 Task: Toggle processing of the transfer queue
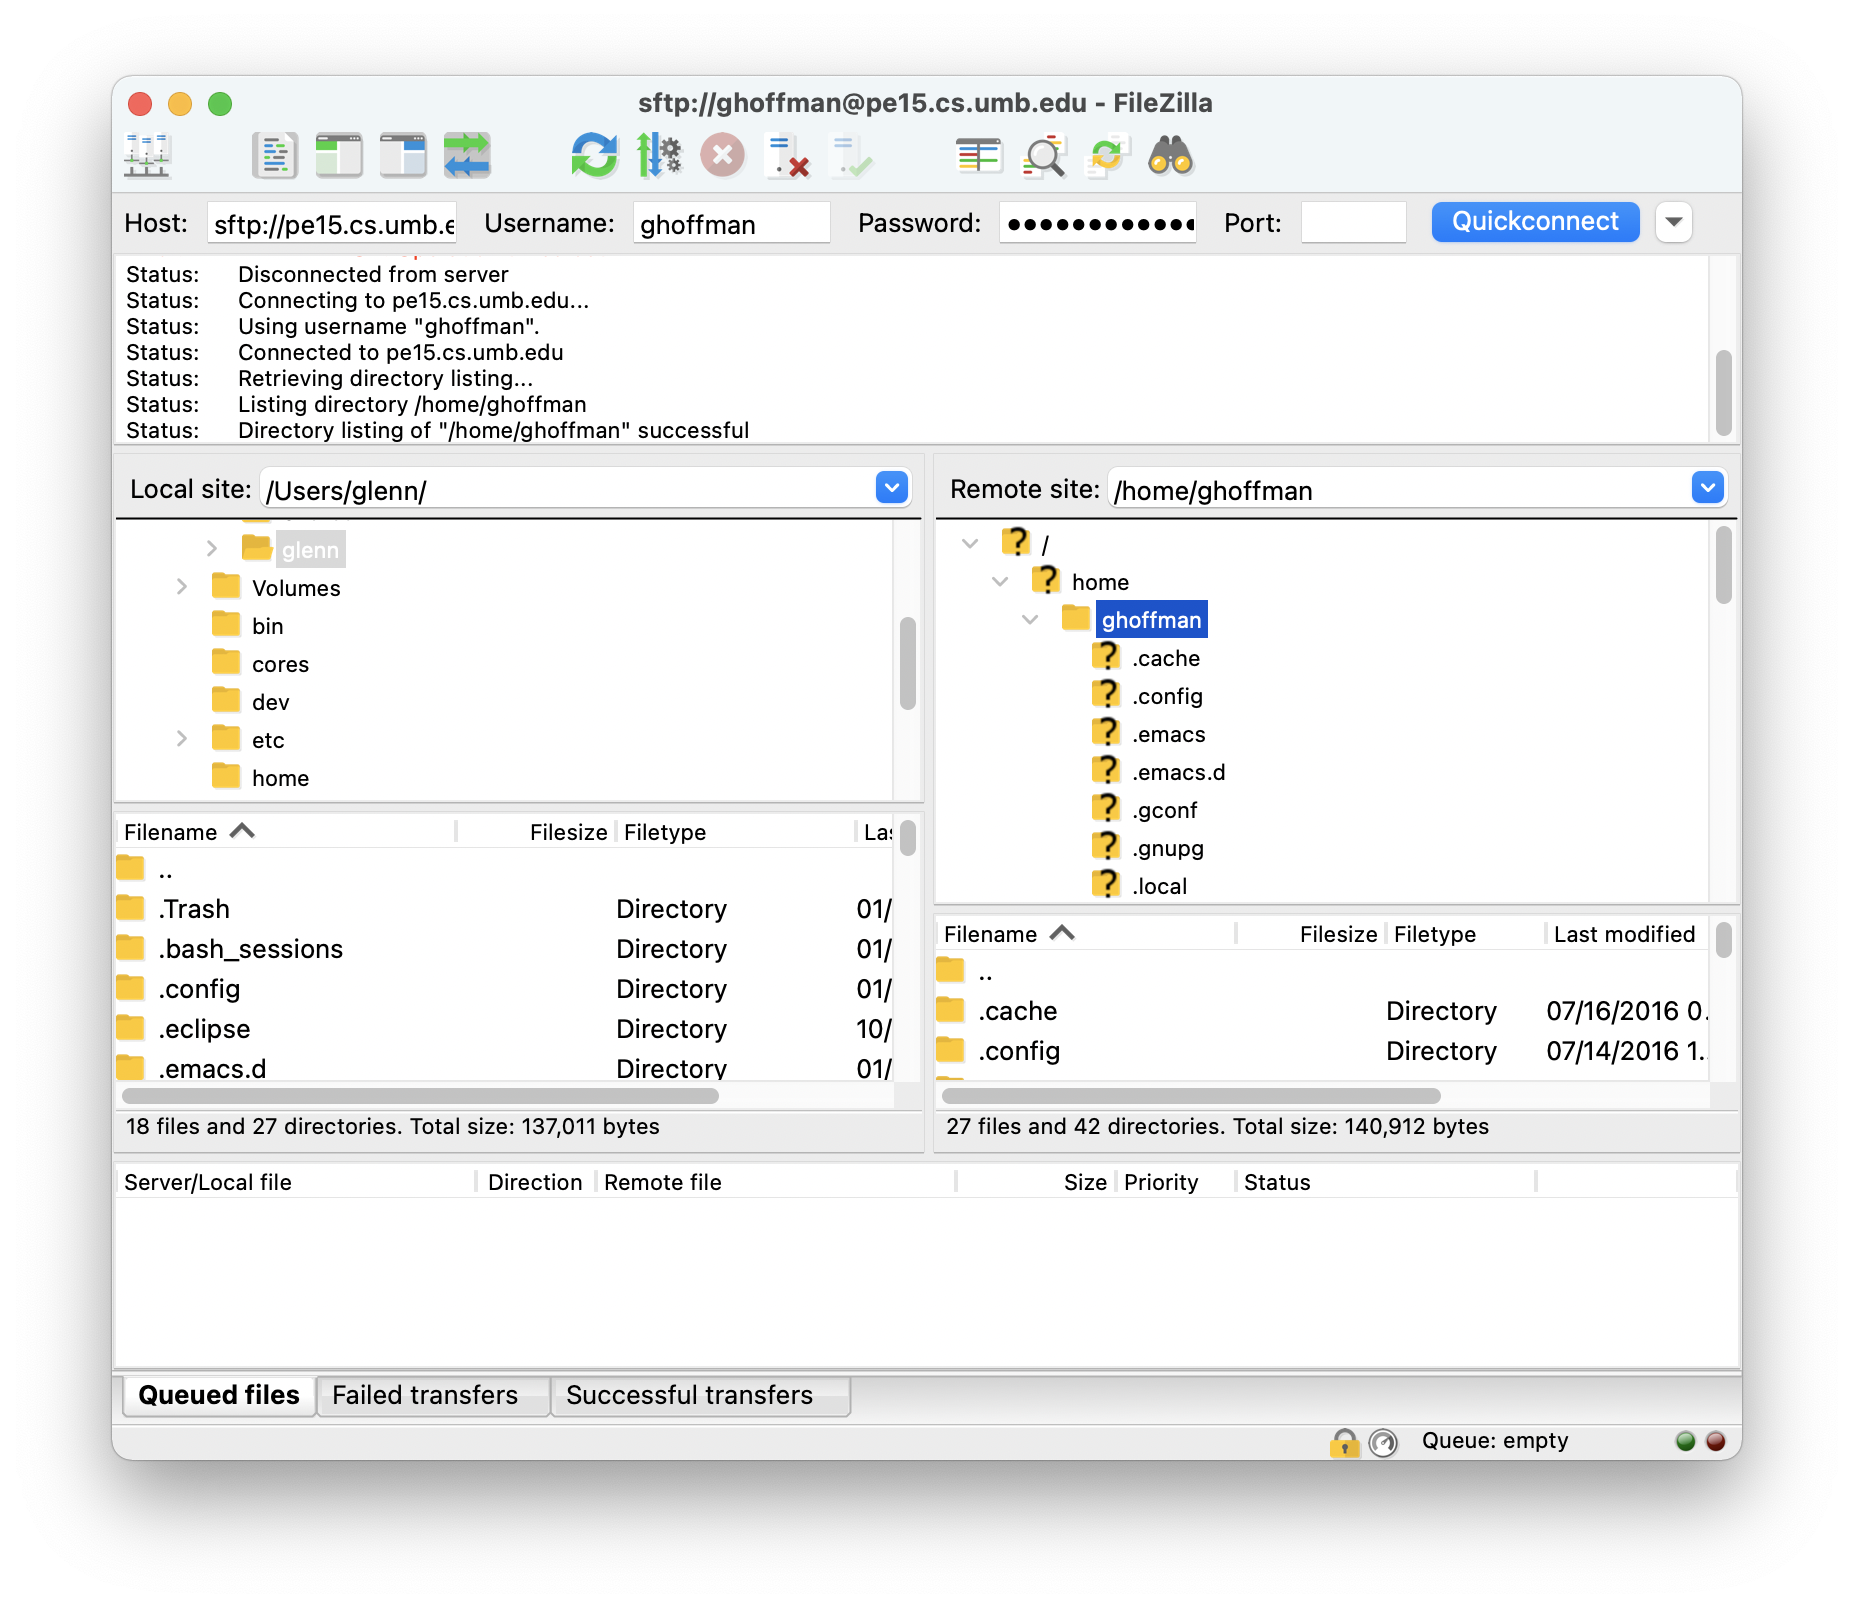click(x=659, y=156)
